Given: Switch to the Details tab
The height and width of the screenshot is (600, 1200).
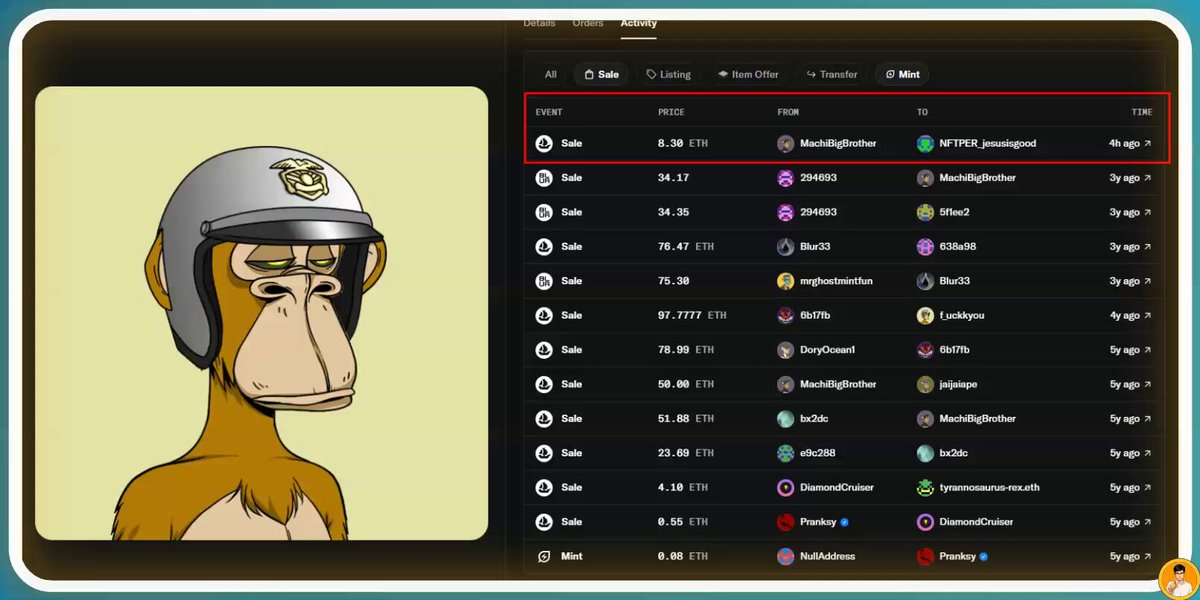Looking at the screenshot, I should 539,23.
